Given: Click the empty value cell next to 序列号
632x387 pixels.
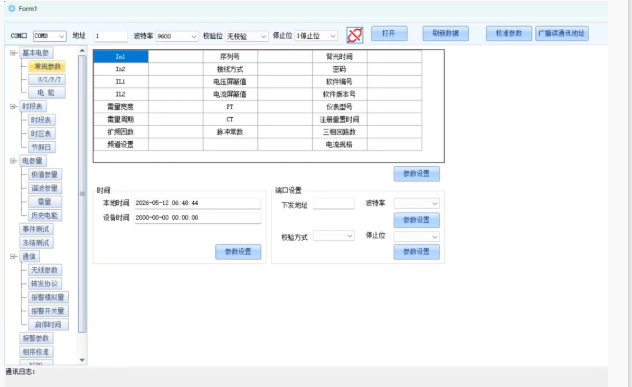Looking at the screenshot, I should 285,56.
